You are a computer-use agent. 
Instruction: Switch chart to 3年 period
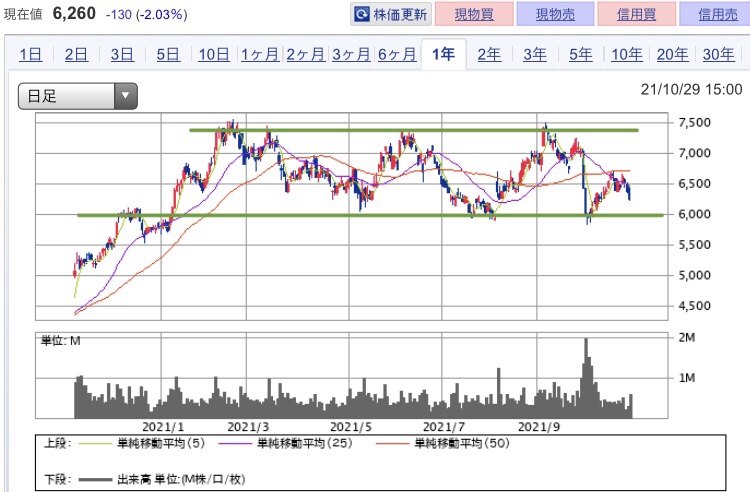(535, 55)
